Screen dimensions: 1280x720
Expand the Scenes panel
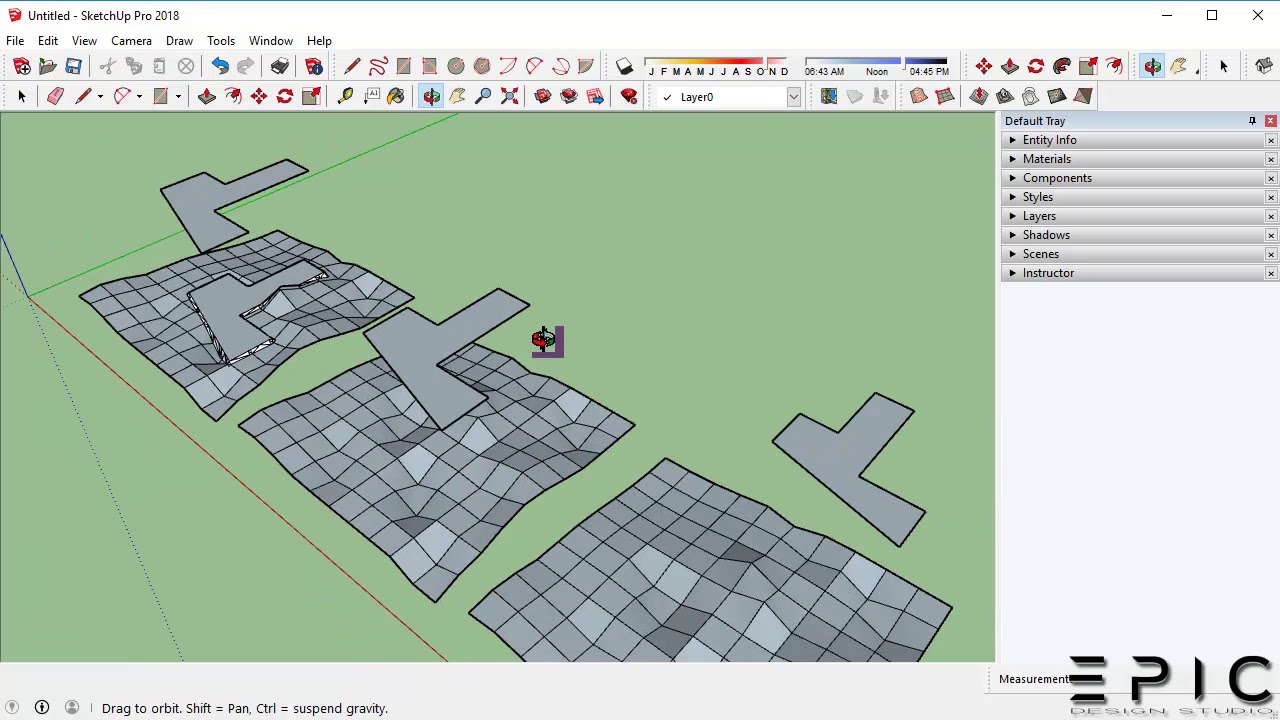[1013, 254]
